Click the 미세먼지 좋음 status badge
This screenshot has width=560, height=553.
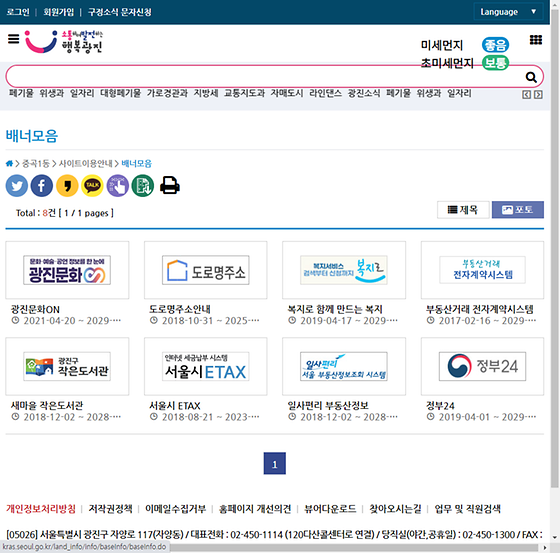[x=495, y=45]
